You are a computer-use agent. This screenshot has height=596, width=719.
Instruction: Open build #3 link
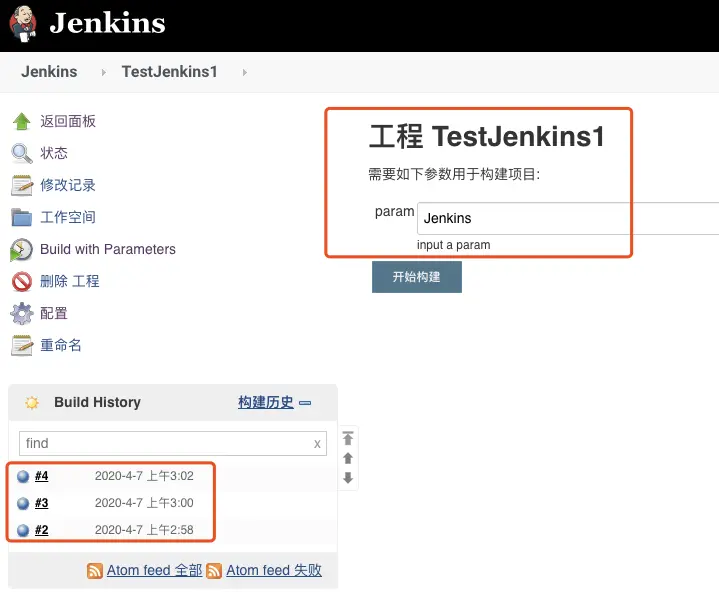click(x=41, y=503)
